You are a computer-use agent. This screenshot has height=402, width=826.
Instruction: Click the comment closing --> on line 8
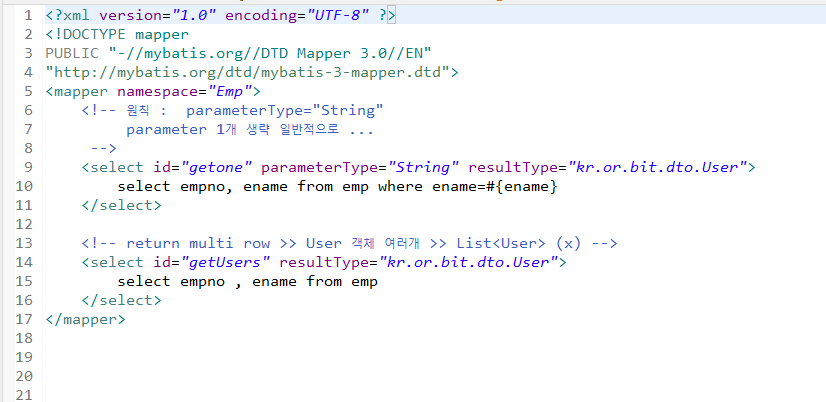point(103,149)
